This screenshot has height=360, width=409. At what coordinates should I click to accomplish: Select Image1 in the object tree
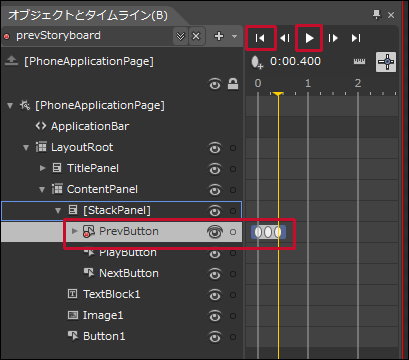(103, 315)
